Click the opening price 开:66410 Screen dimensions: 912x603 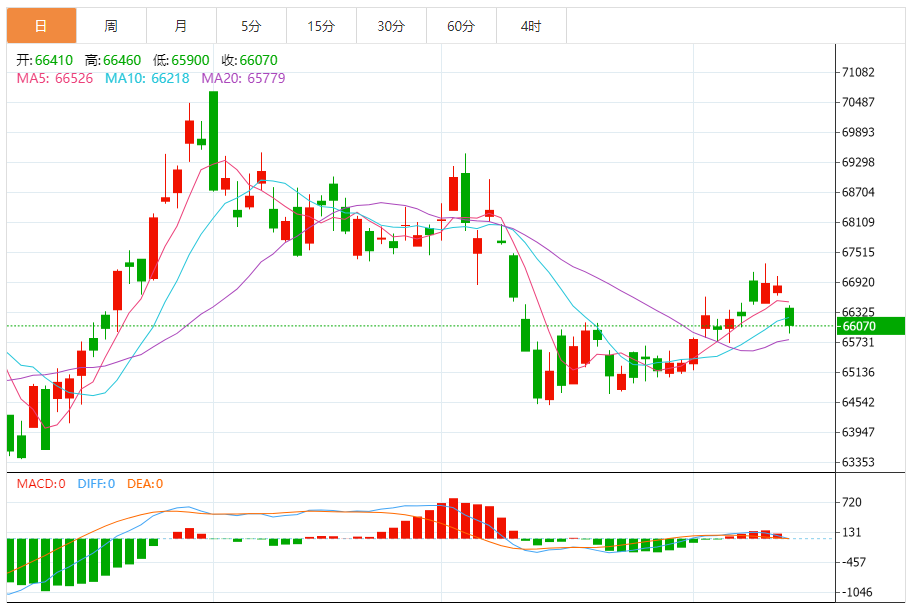point(45,60)
